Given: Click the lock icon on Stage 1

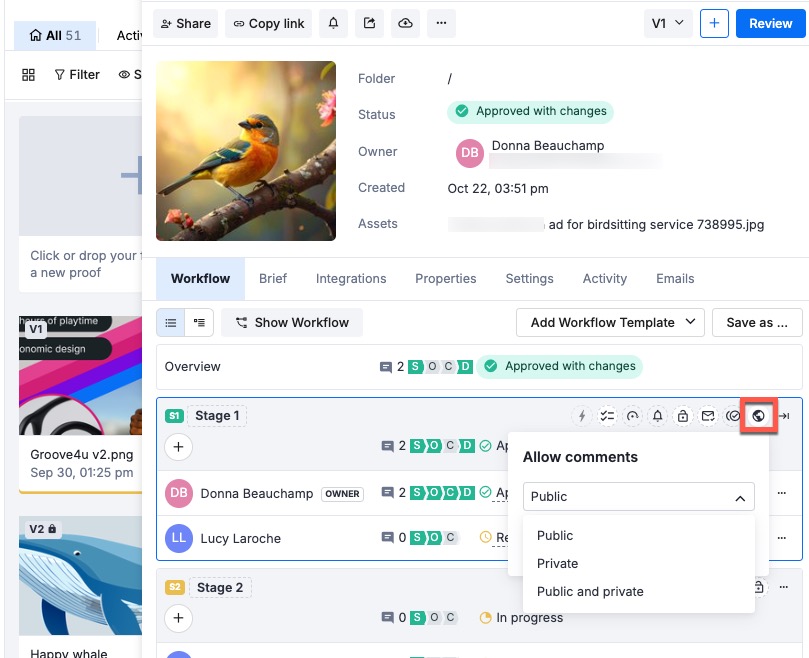Looking at the screenshot, I should (683, 415).
